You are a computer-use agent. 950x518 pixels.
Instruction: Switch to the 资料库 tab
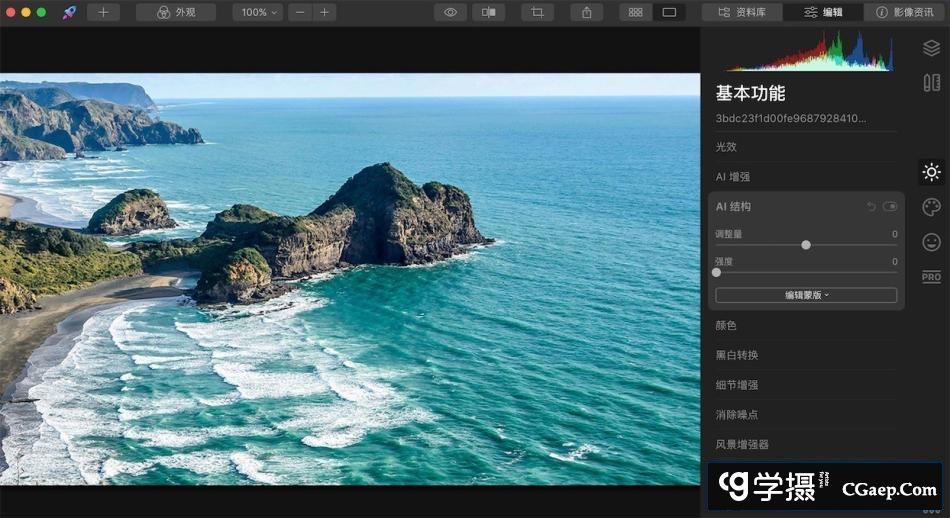click(741, 12)
